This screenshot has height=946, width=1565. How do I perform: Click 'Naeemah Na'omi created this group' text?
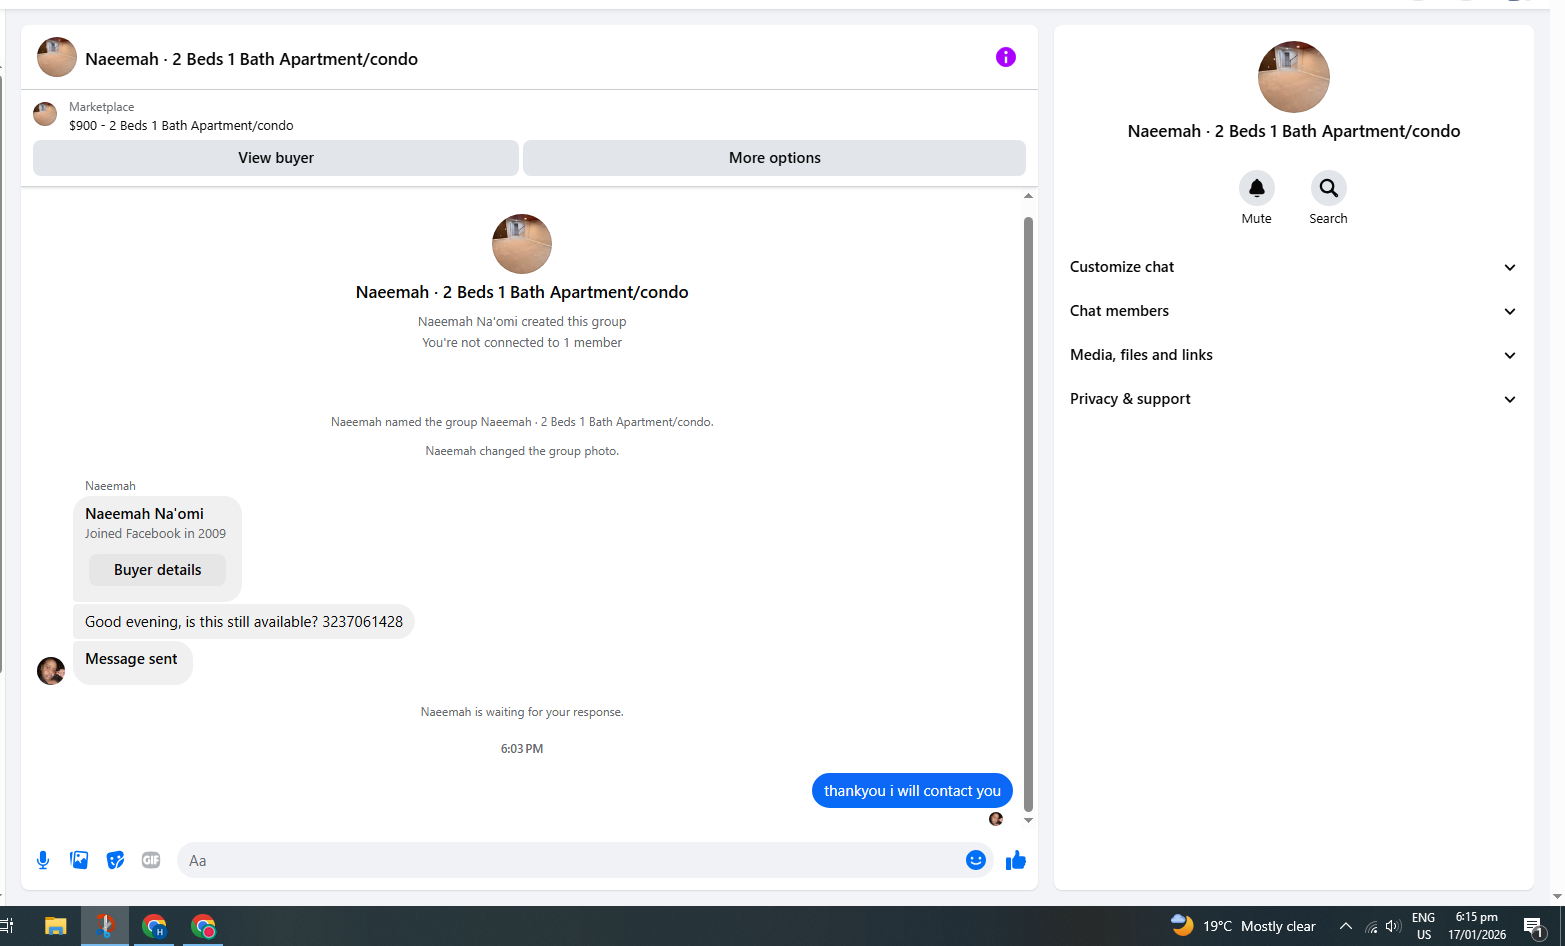pos(522,322)
